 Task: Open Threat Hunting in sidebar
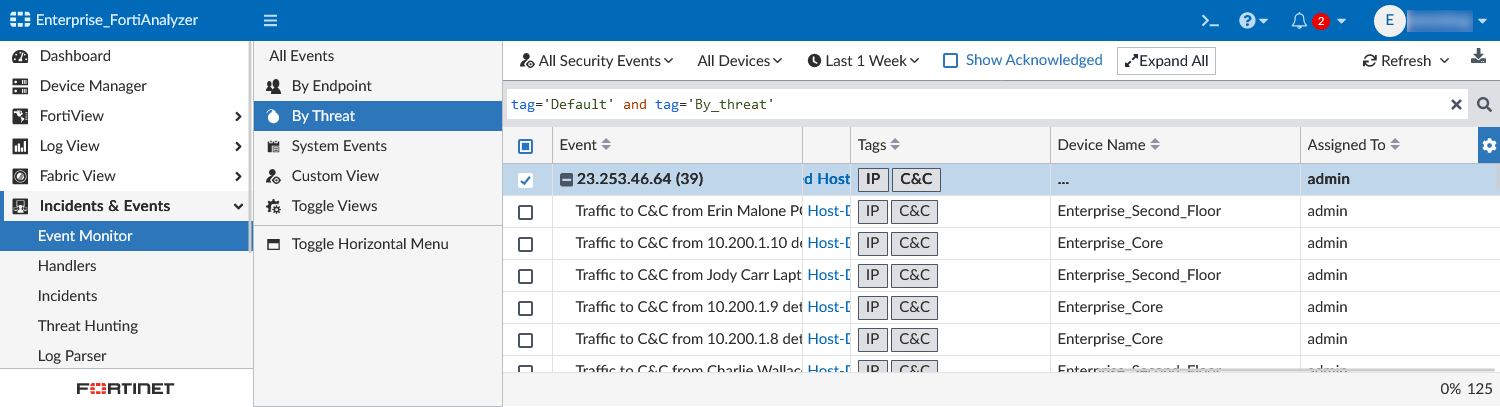click(88, 326)
